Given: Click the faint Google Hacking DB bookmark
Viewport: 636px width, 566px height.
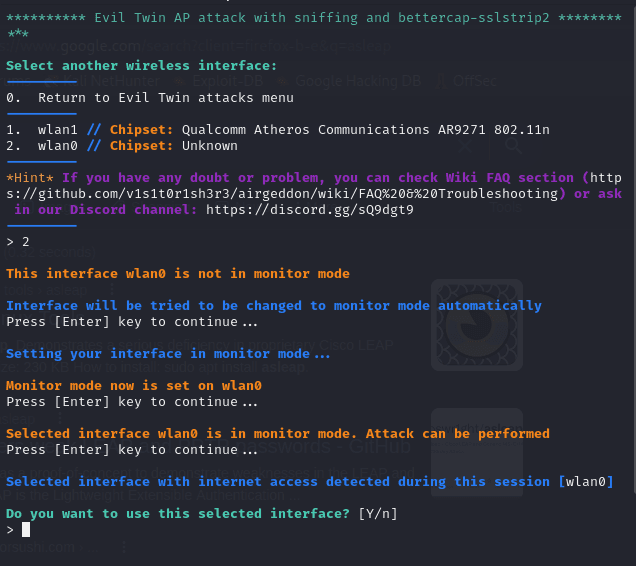Looking at the screenshot, I should pyautogui.click(x=351, y=81).
